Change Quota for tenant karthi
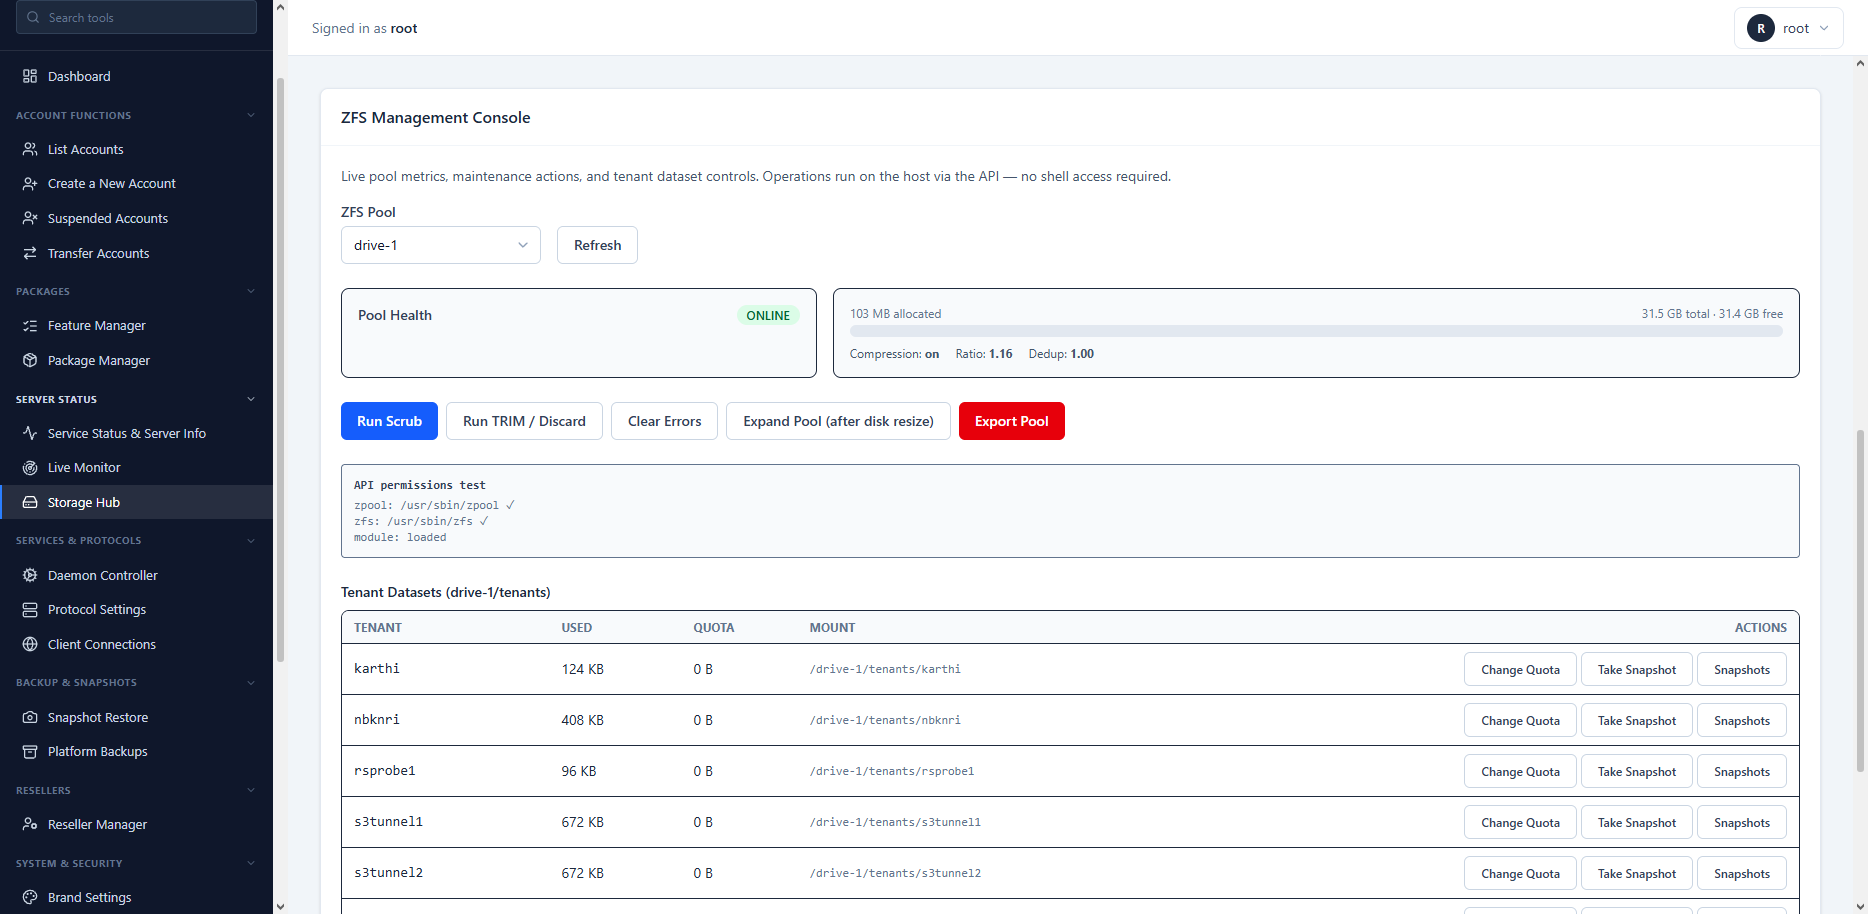The image size is (1868, 914). 1520,670
